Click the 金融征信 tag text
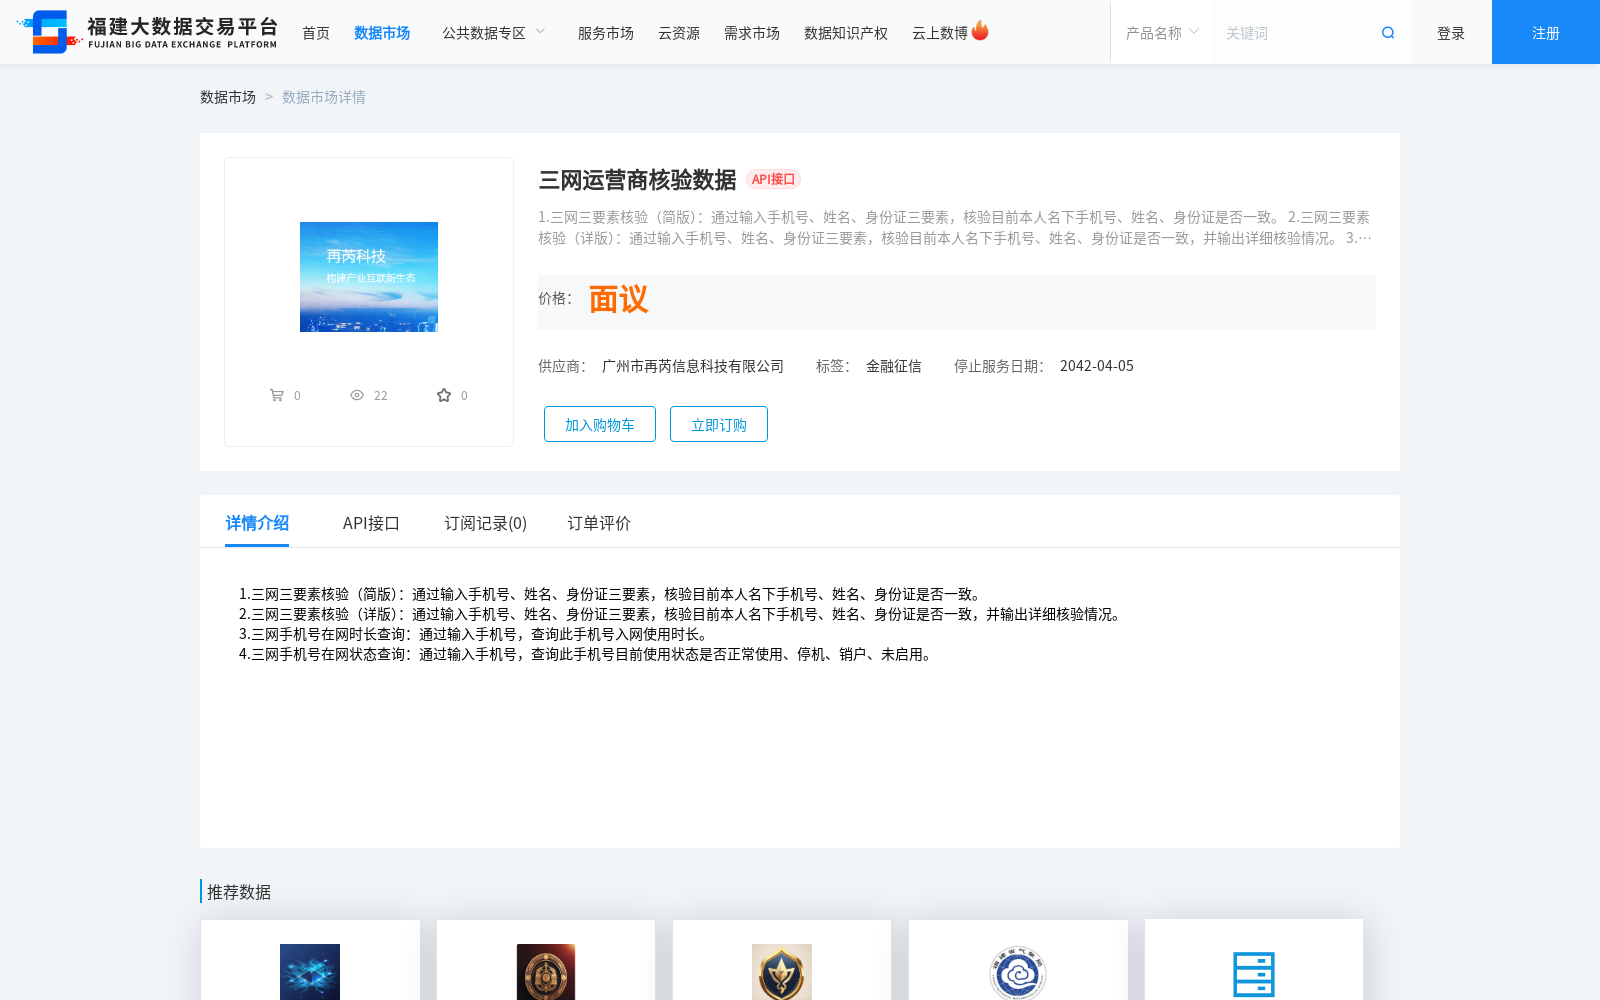Image resolution: width=1600 pixels, height=1000 pixels. (894, 366)
